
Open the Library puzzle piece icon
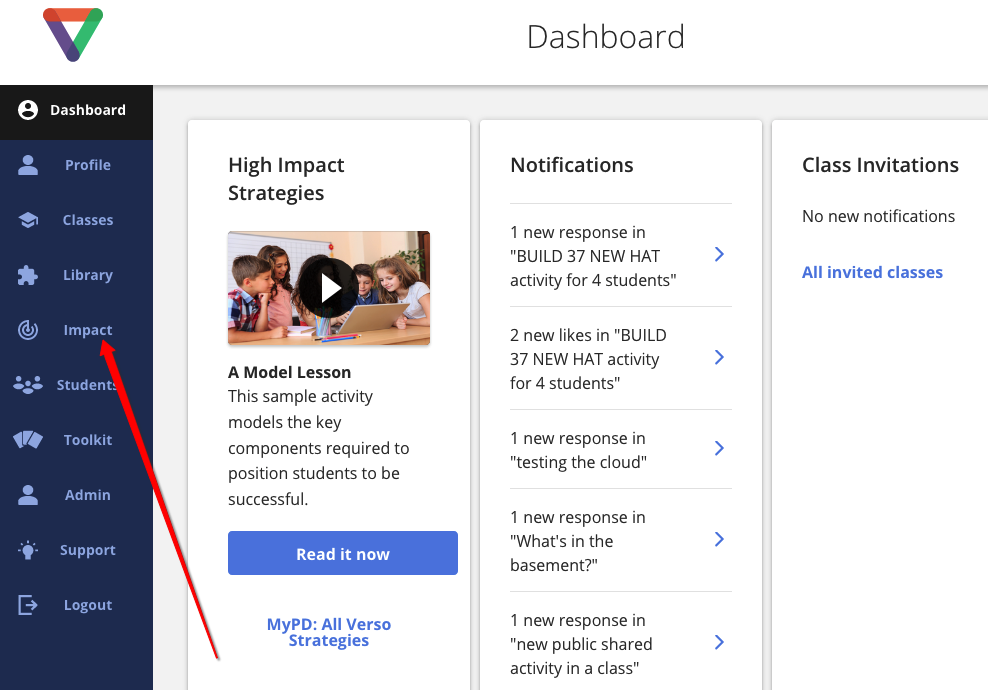[x=28, y=275]
